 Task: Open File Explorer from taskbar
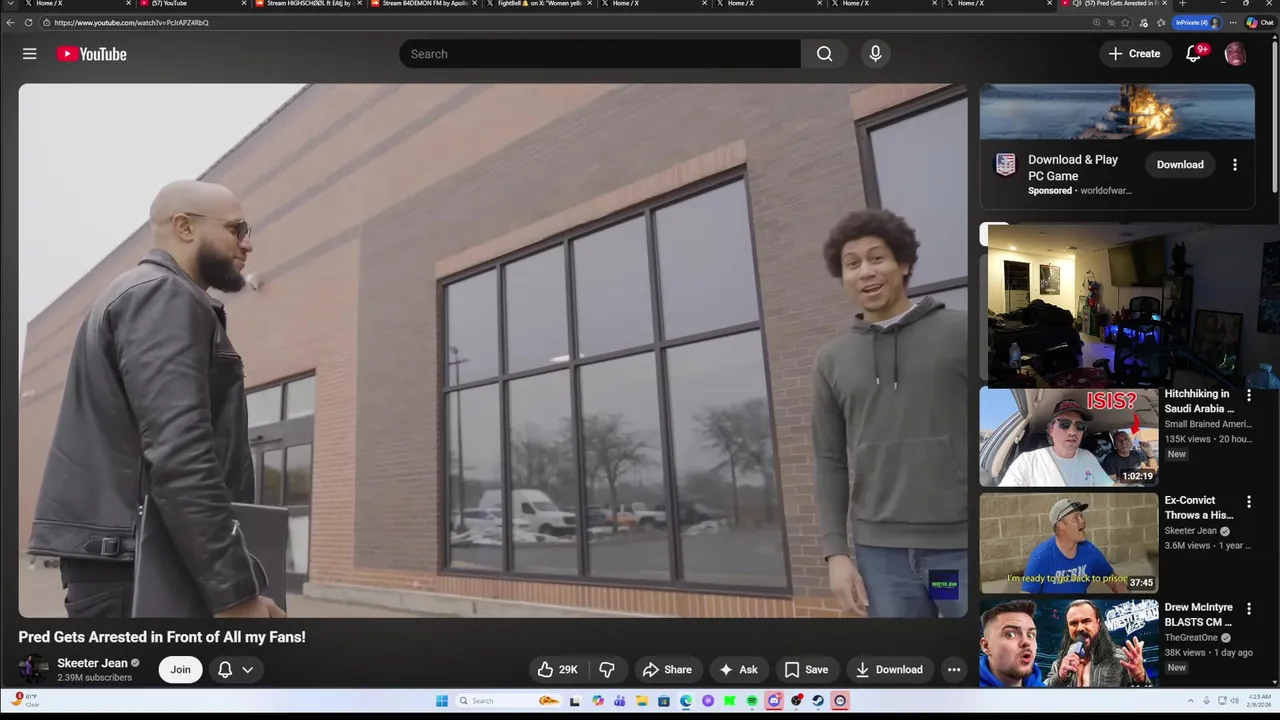point(642,701)
